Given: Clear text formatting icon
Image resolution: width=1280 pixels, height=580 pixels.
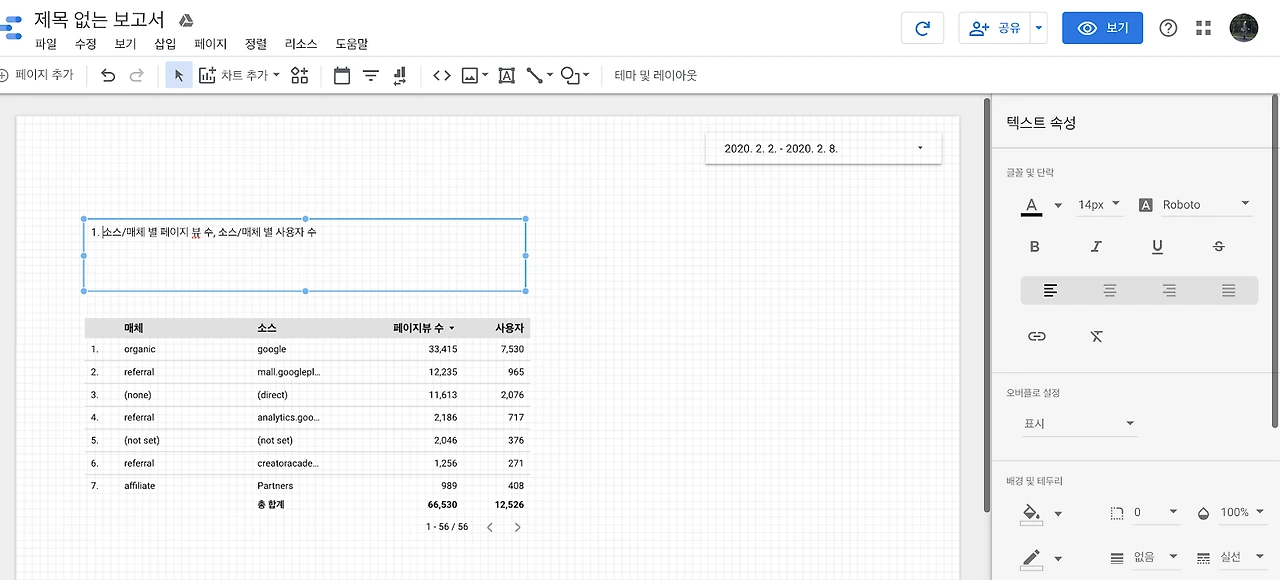Looking at the screenshot, I should click(x=1096, y=336).
